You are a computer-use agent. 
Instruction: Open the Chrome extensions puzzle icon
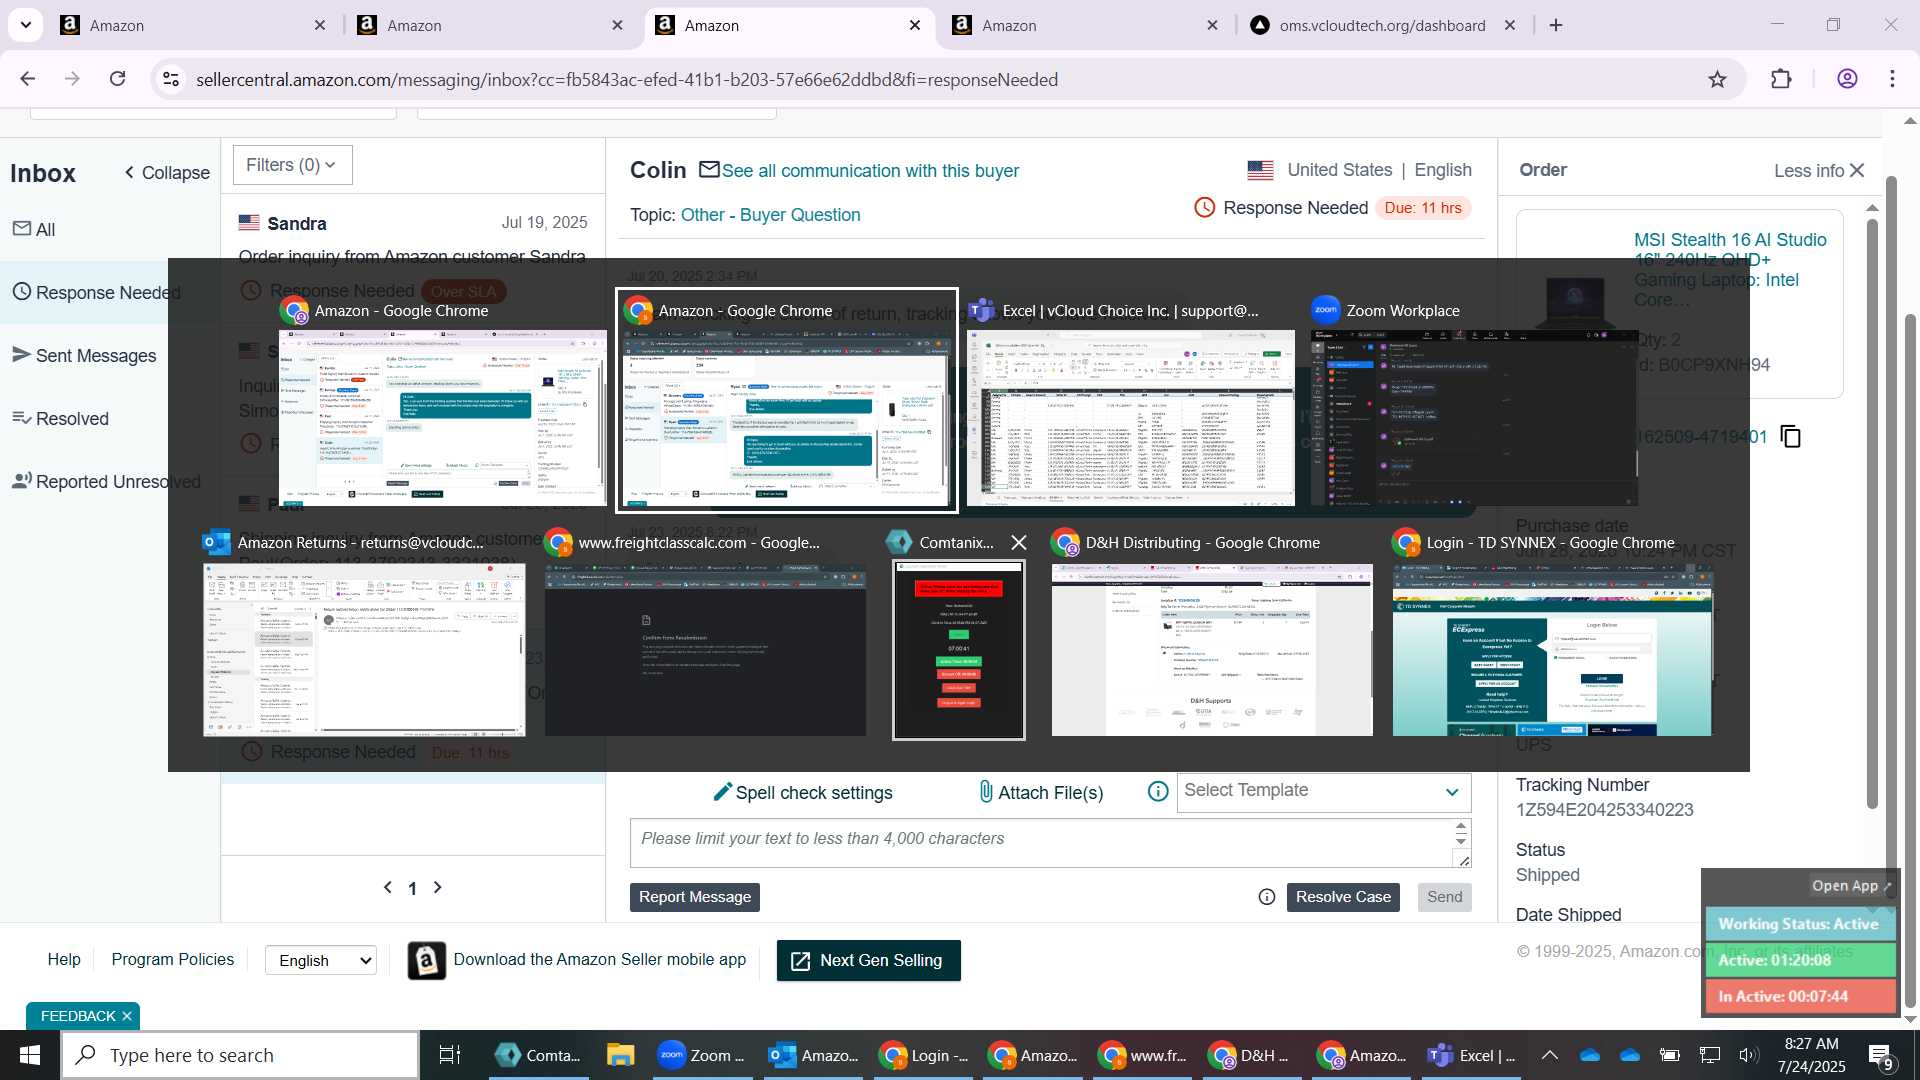[x=1781, y=79]
